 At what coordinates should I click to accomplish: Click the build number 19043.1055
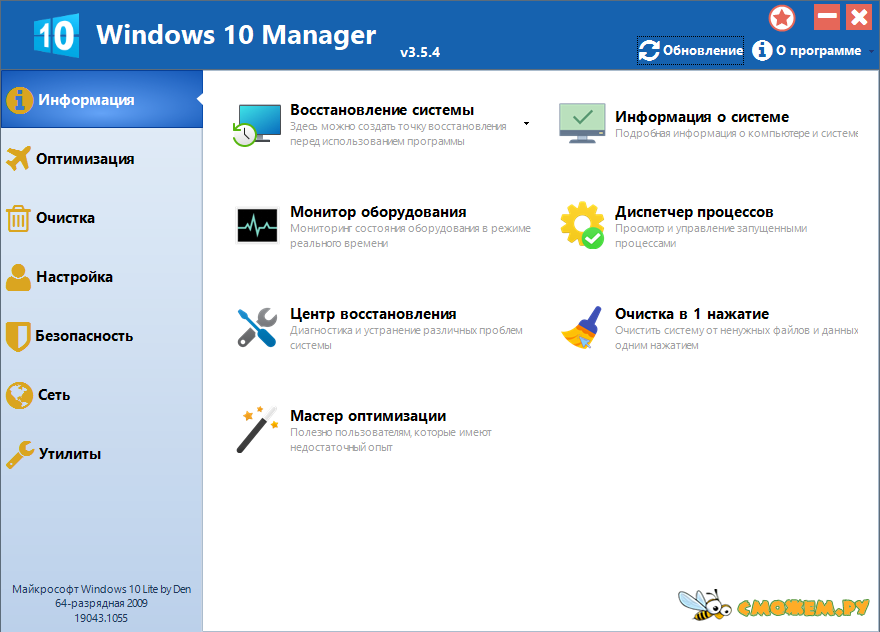point(102,618)
